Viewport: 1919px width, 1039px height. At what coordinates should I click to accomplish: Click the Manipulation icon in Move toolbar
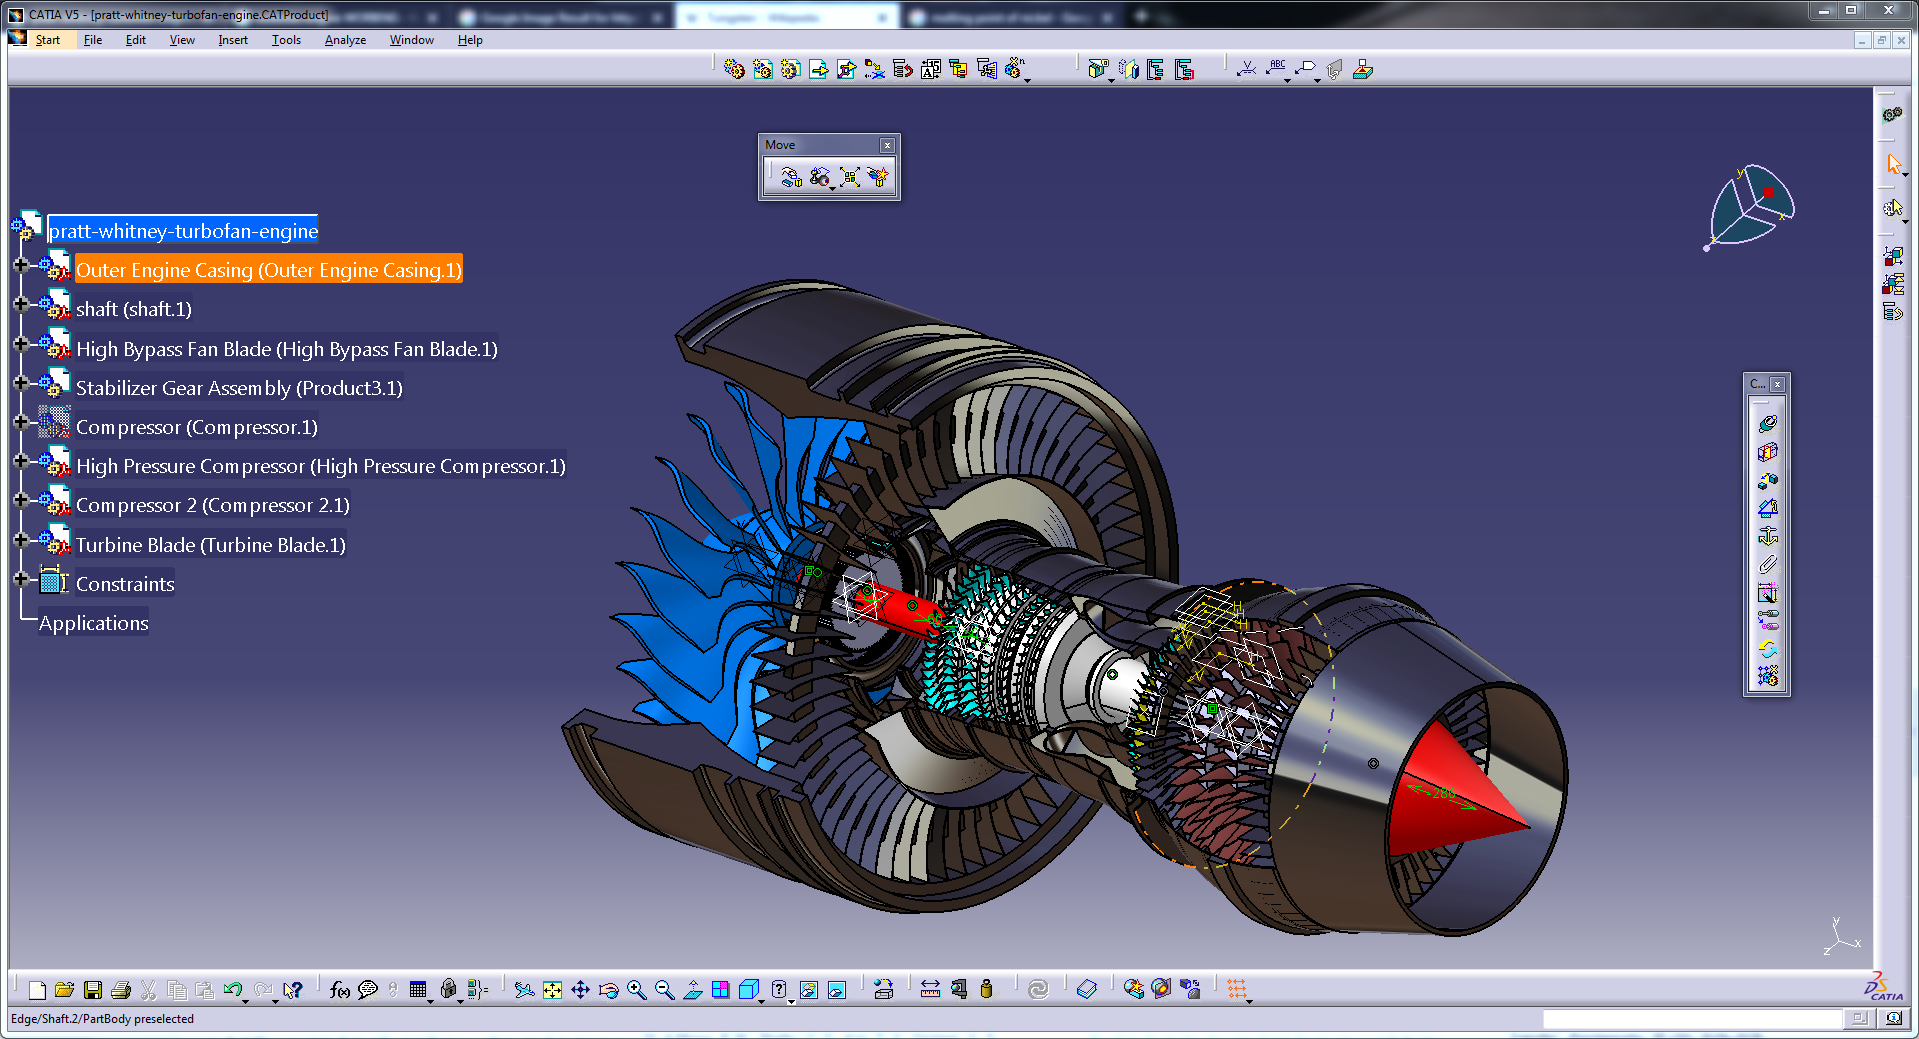tap(791, 177)
